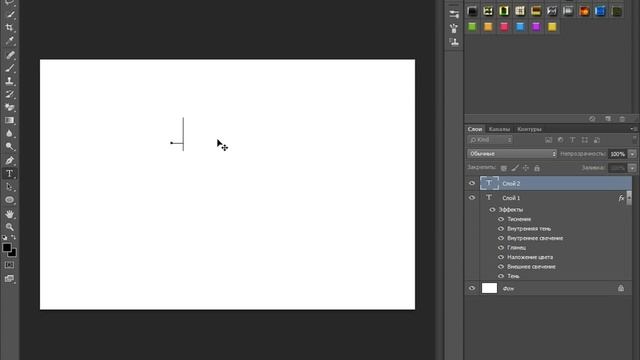Select the Pen tool
The image size is (640, 360).
10,160
